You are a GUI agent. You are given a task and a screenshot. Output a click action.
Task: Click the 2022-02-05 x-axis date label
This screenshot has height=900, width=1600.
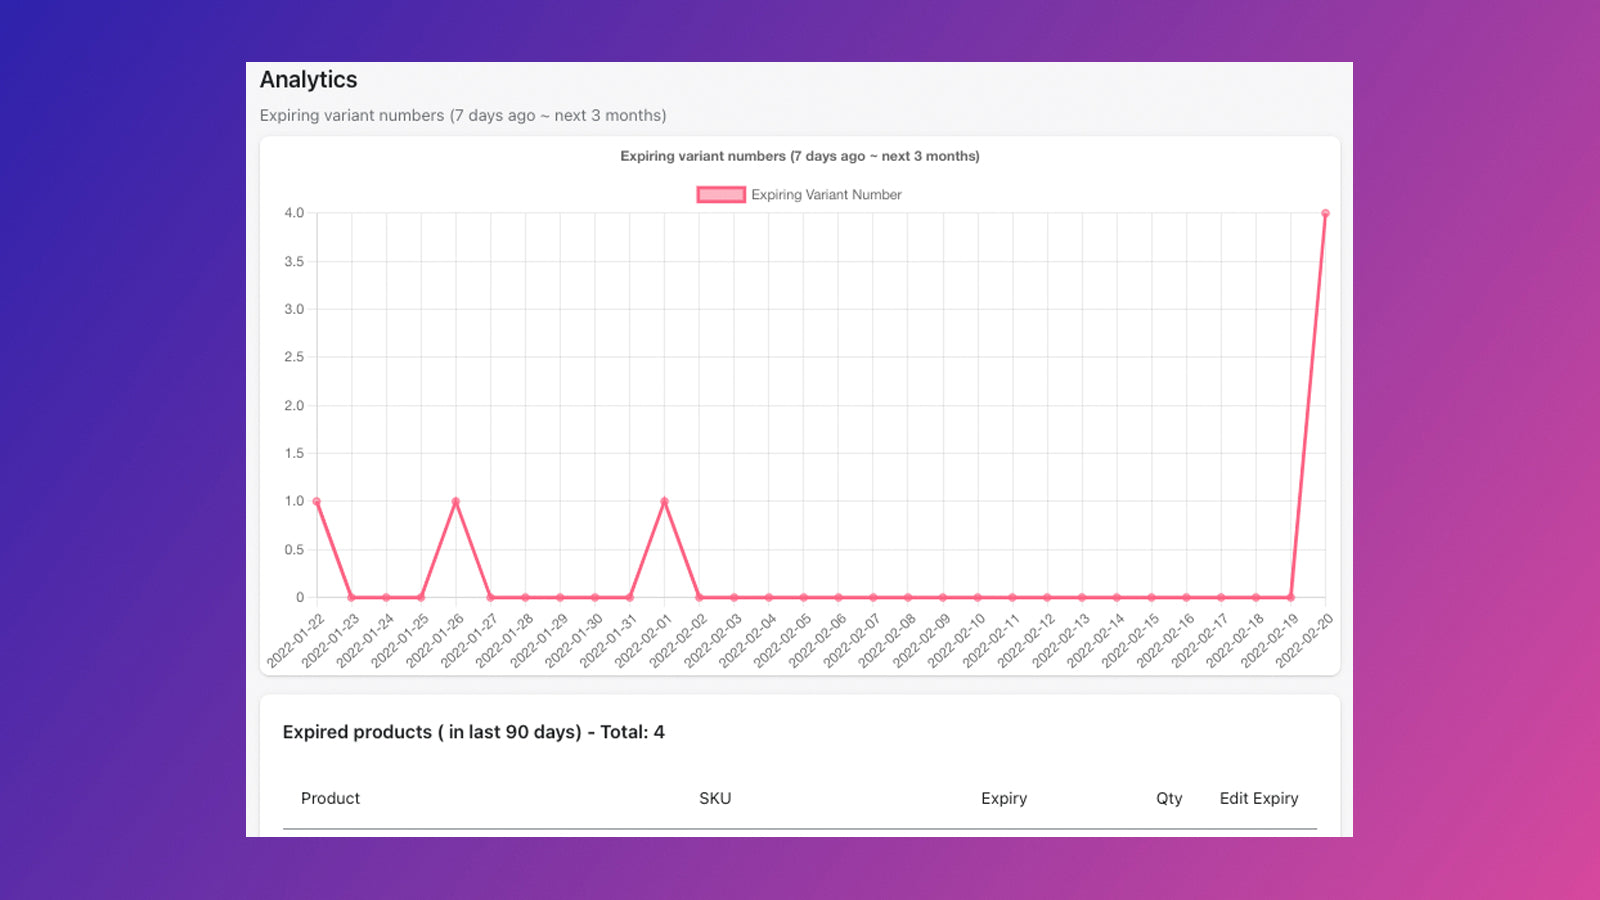click(x=783, y=641)
